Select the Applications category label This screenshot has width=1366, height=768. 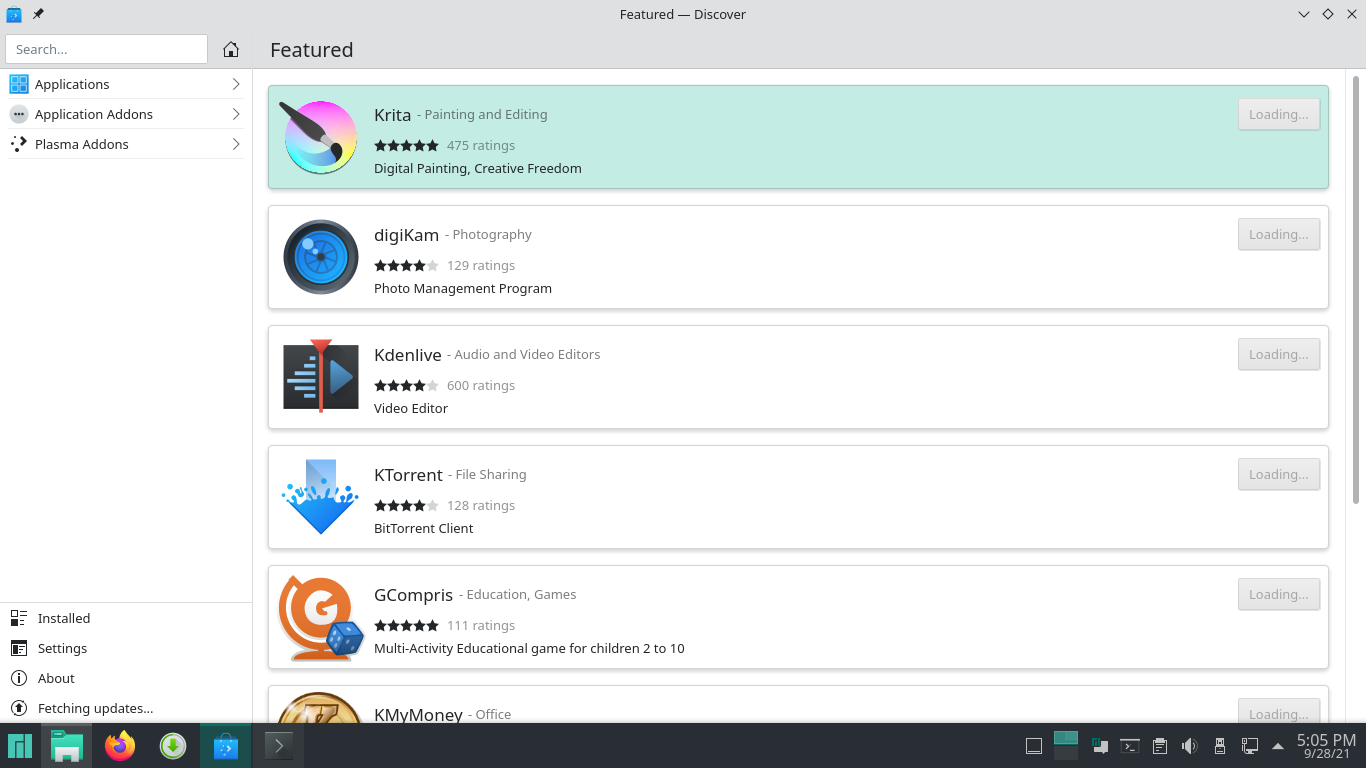pos(72,84)
